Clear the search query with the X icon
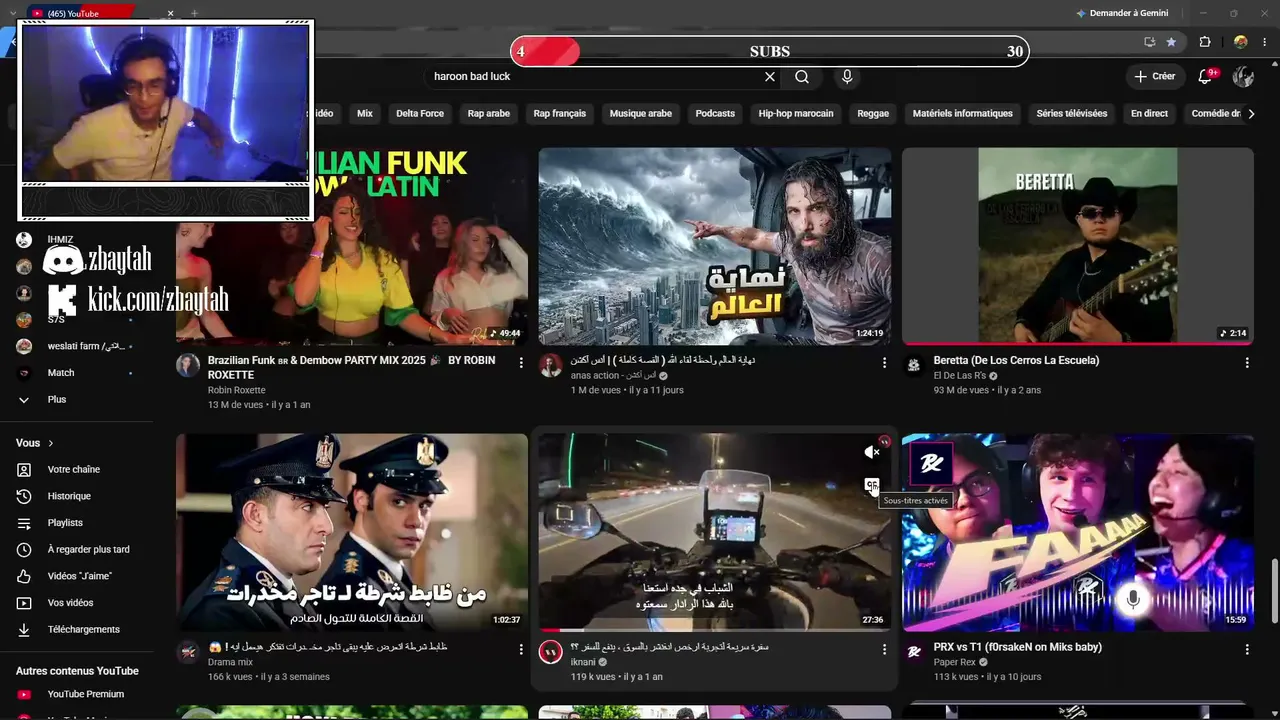 coord(770,77)
